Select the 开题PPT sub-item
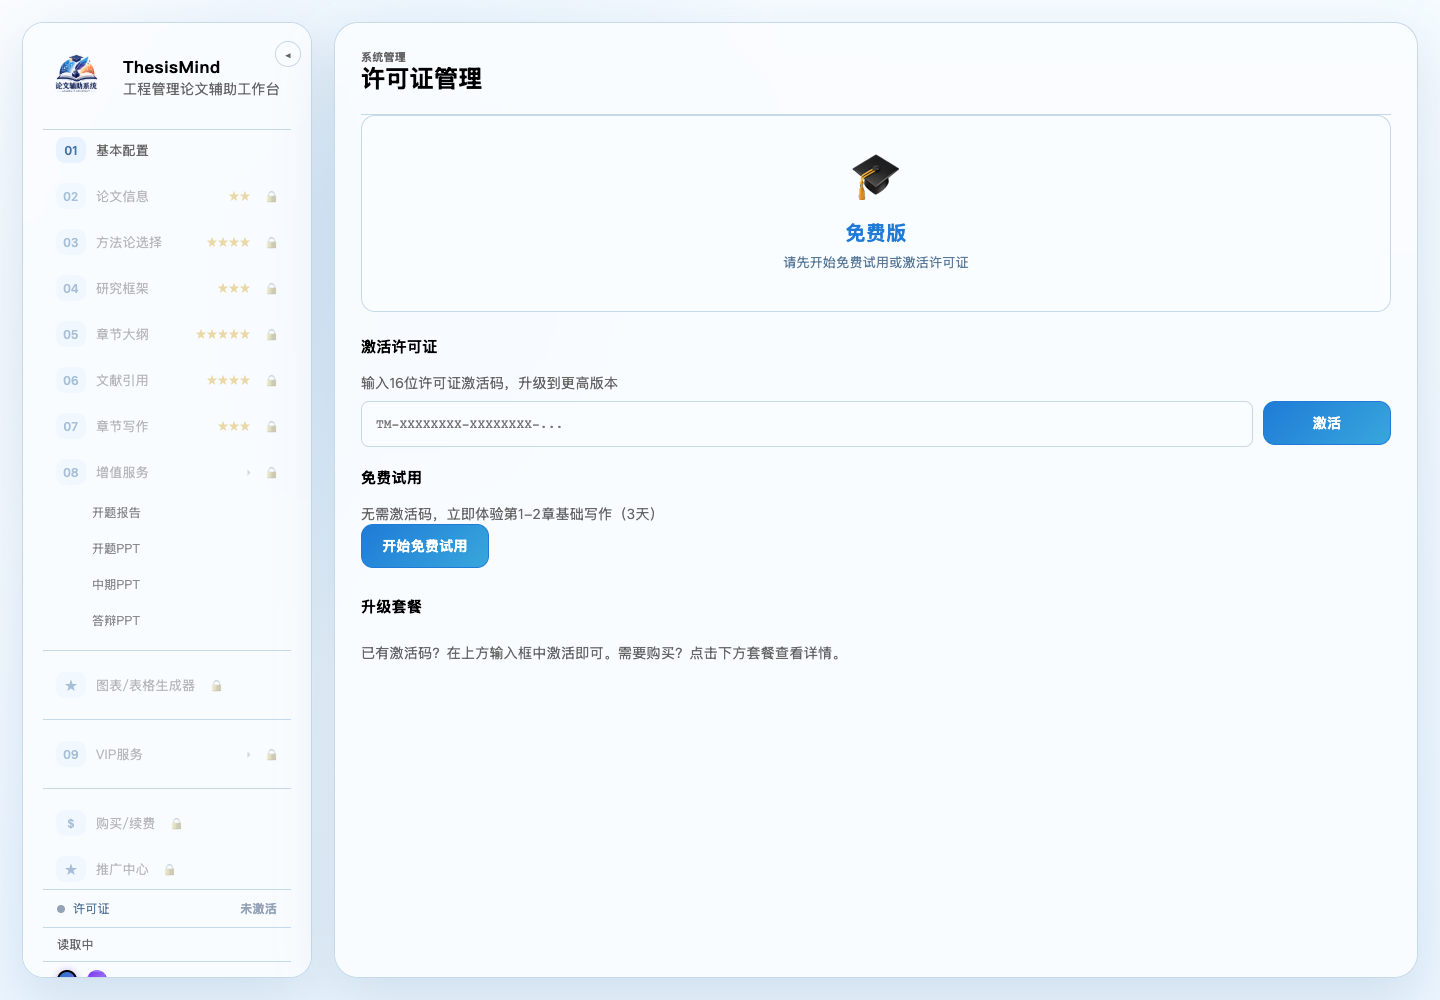The image size is (1440, 1000). point(116,549)
